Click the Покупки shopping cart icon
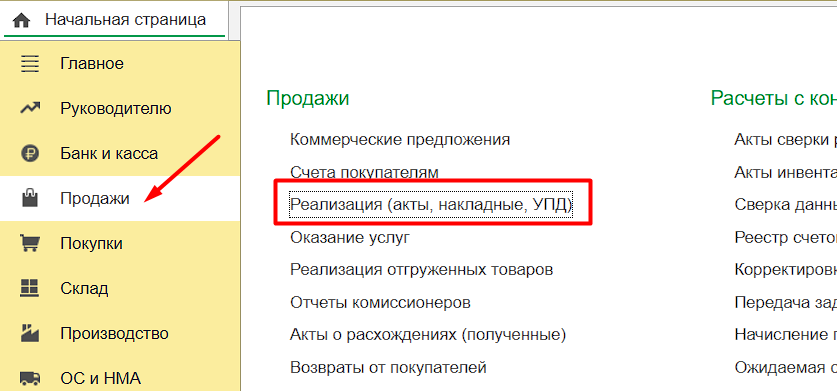The height and width of the screenshot is (391, 837). pyautogui.click(x=30, y=244)
